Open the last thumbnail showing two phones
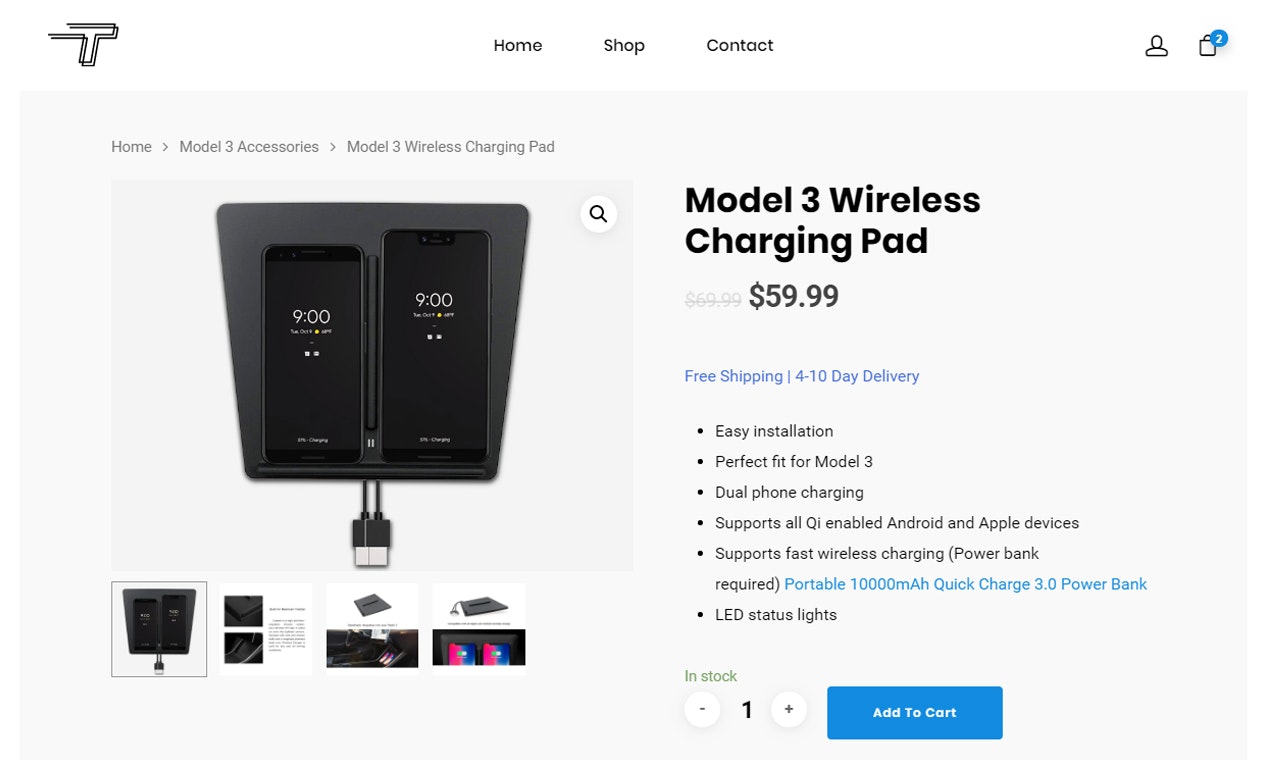 [x=478, y=629]
